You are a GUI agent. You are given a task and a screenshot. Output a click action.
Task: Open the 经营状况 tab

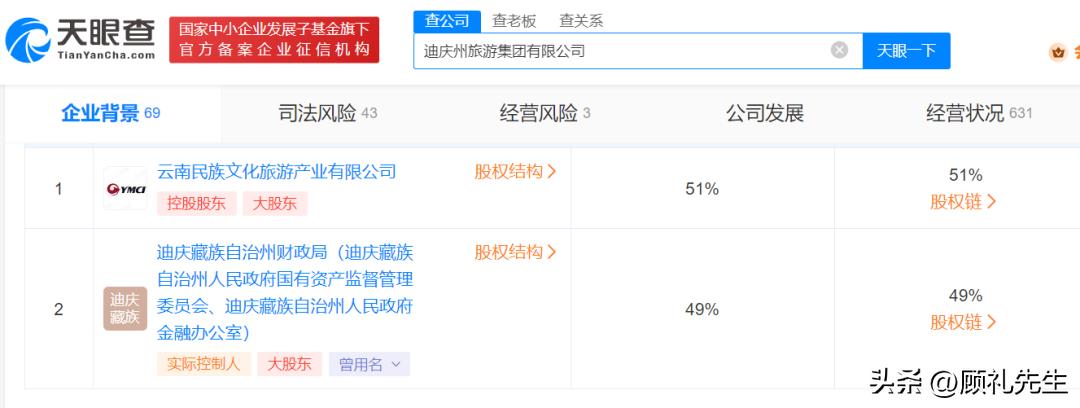tap(979, 114)
